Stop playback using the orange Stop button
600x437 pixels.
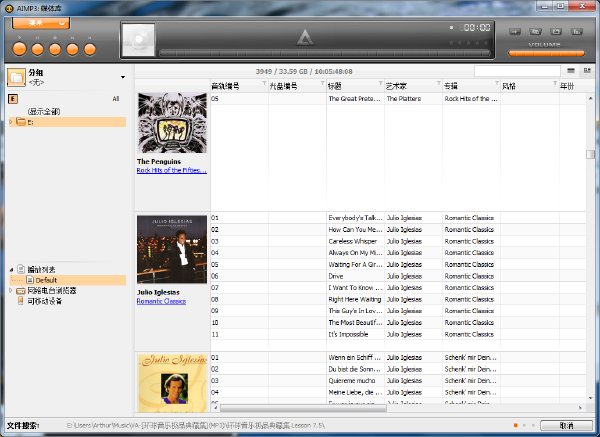tap(55, 49)
